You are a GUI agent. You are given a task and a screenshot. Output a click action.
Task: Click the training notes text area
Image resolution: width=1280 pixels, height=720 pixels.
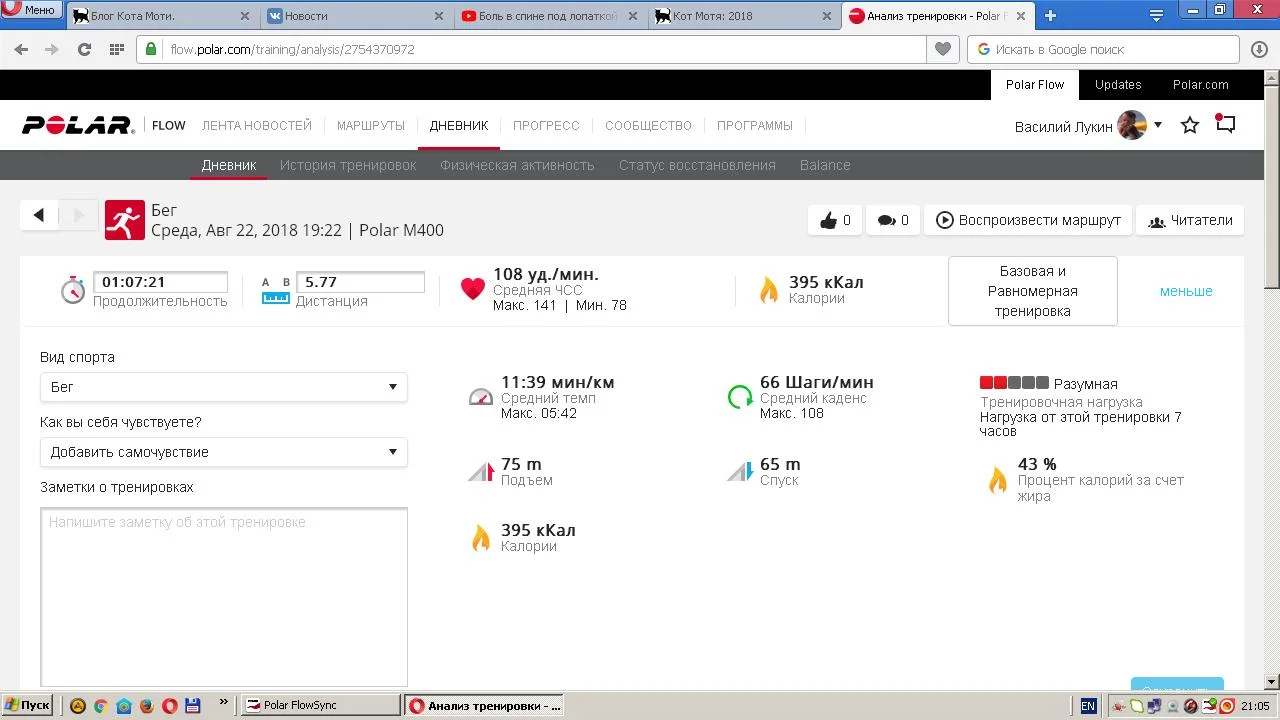224,596
